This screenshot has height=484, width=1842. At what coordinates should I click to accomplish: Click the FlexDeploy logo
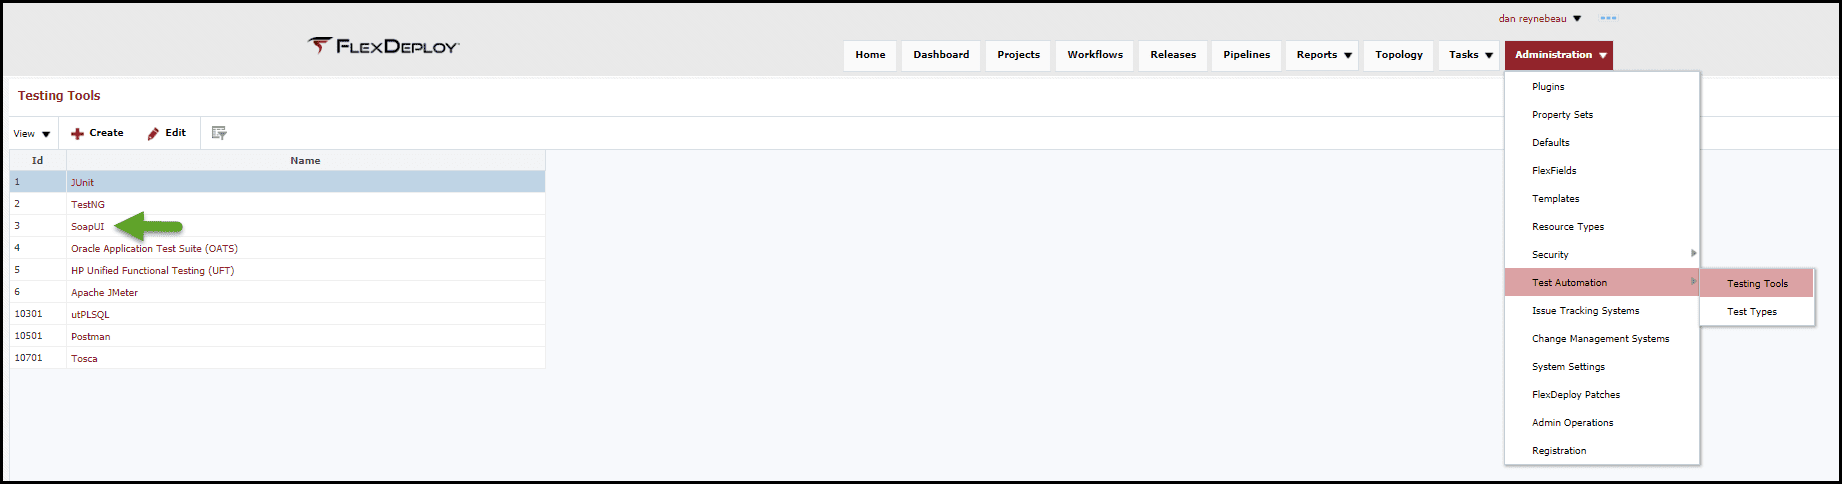tap(384, 46)
